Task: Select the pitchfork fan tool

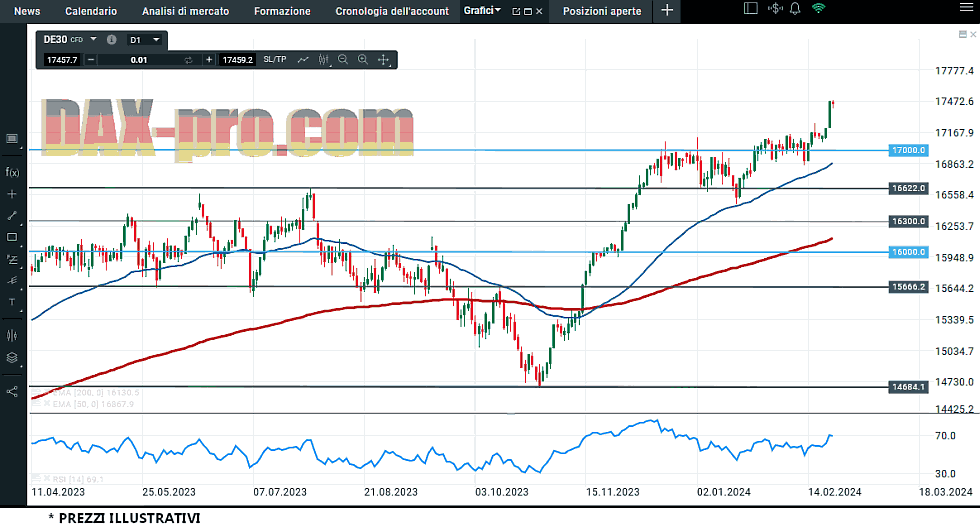Action: click(x=12, y=281)
